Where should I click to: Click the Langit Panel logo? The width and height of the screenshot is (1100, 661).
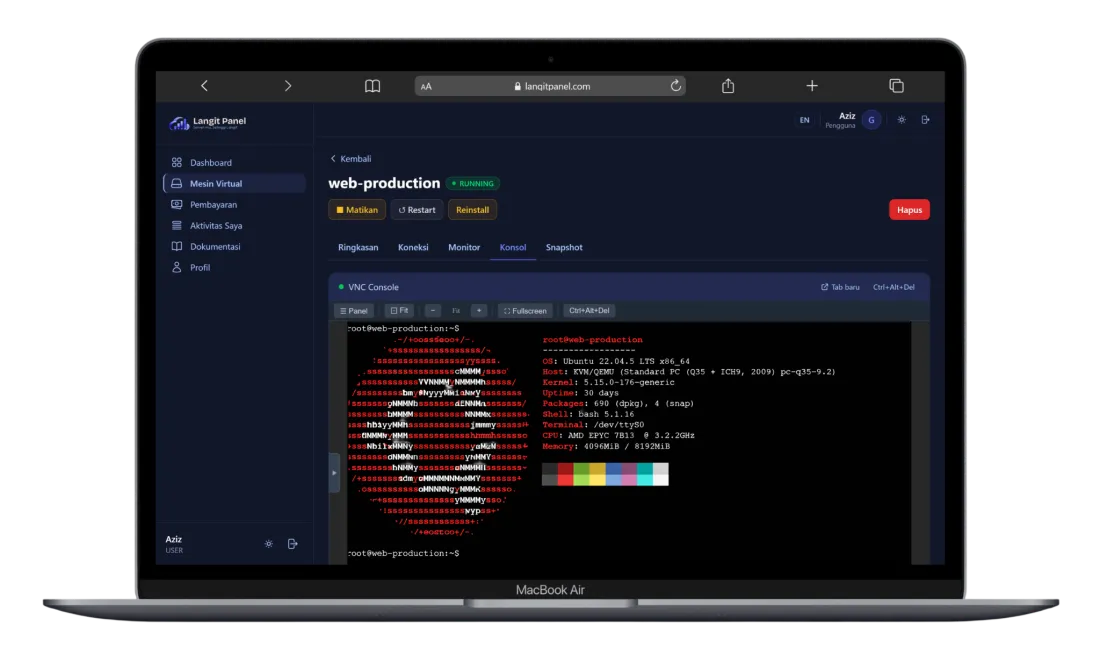tap(208, 123)
